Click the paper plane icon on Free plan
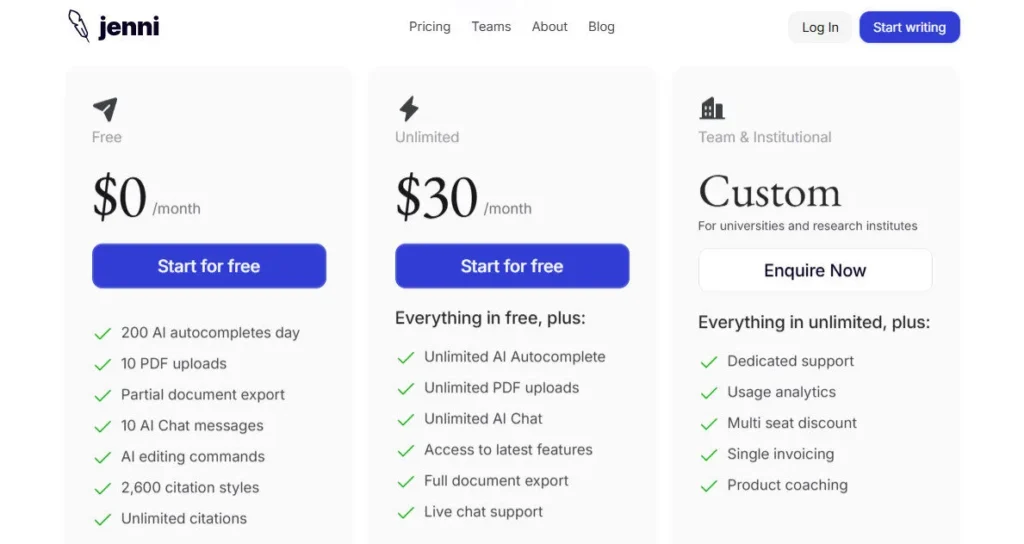The width and height of the screenshot is (1024, 544). (105, 109)
